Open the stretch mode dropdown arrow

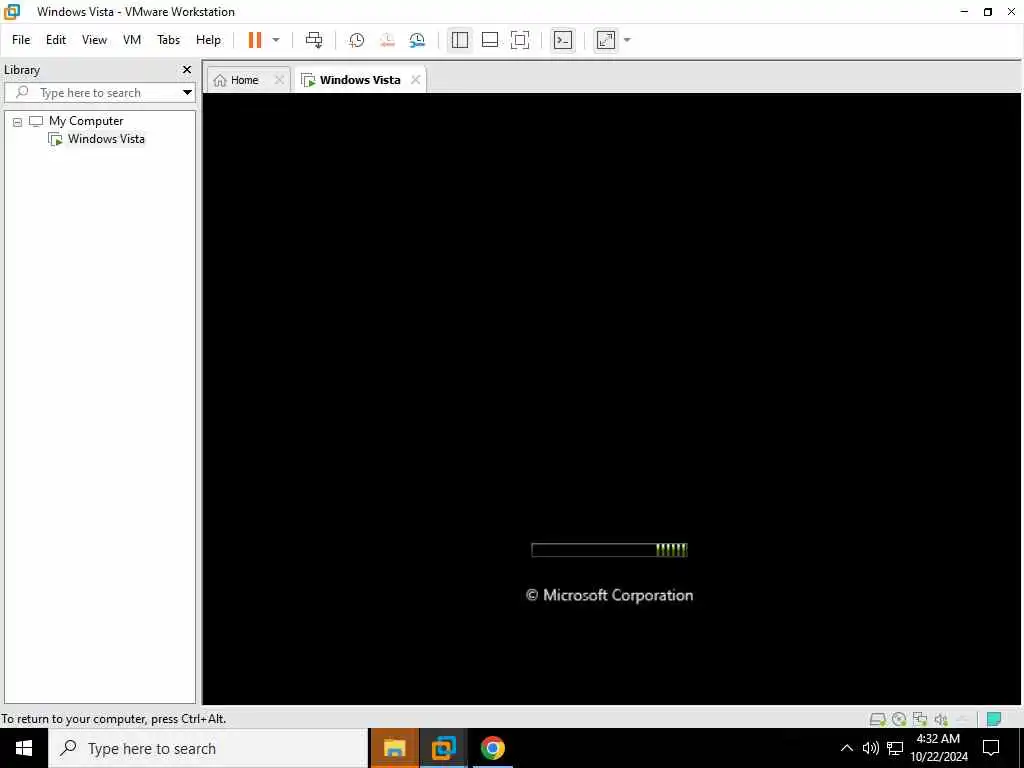click(x=627, y=40)
